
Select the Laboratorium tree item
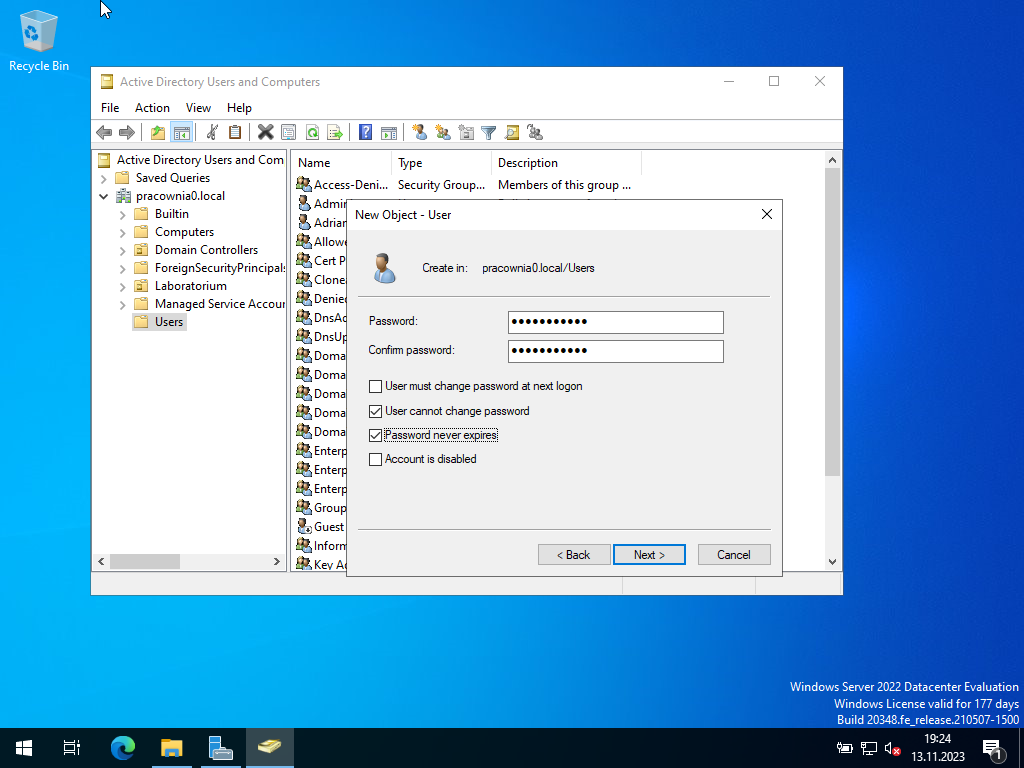[x=191, y=286]
